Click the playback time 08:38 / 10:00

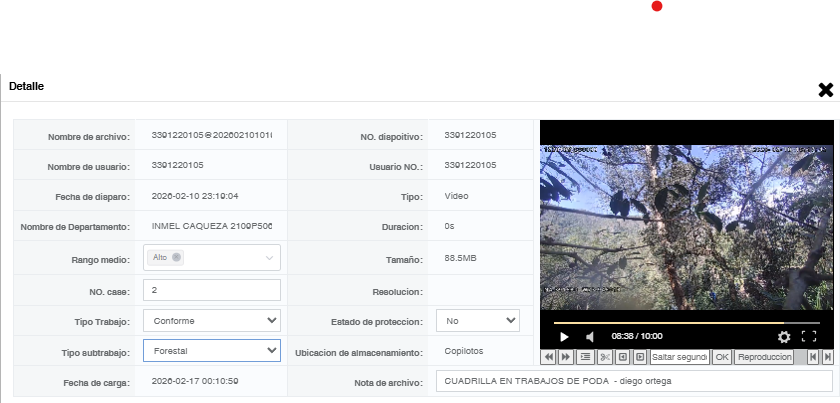click(637, 337)
